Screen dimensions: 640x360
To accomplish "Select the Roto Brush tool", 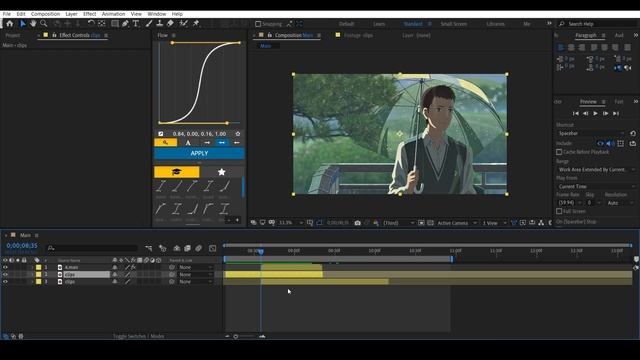I will (183, 24).
